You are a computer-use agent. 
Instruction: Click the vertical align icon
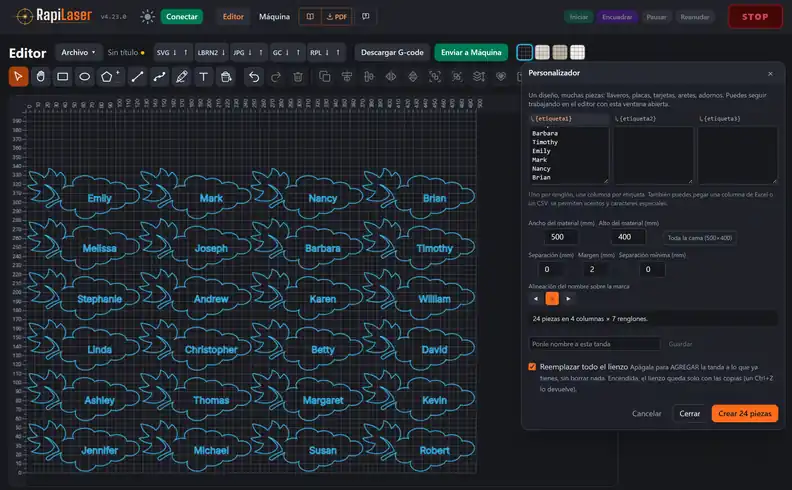coord(369,77)
